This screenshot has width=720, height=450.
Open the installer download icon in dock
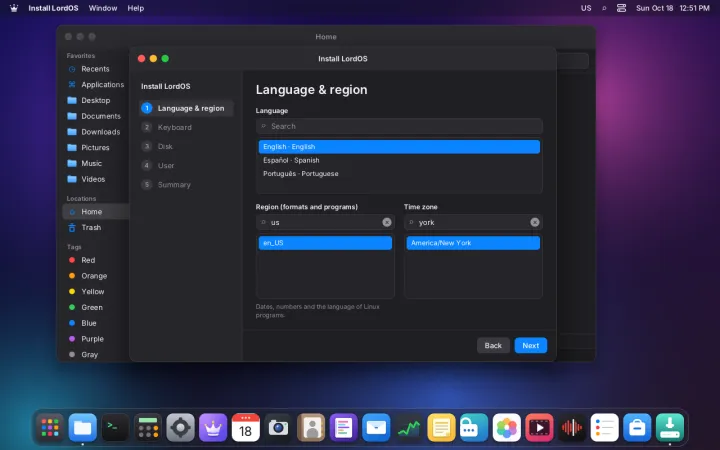(669, 428)
